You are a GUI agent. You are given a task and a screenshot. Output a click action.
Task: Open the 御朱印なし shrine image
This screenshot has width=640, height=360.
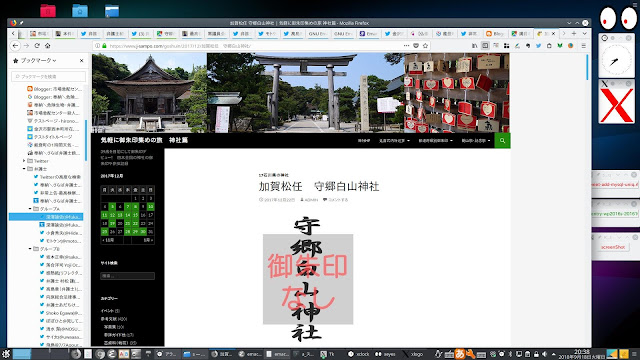tap(308, 279)
